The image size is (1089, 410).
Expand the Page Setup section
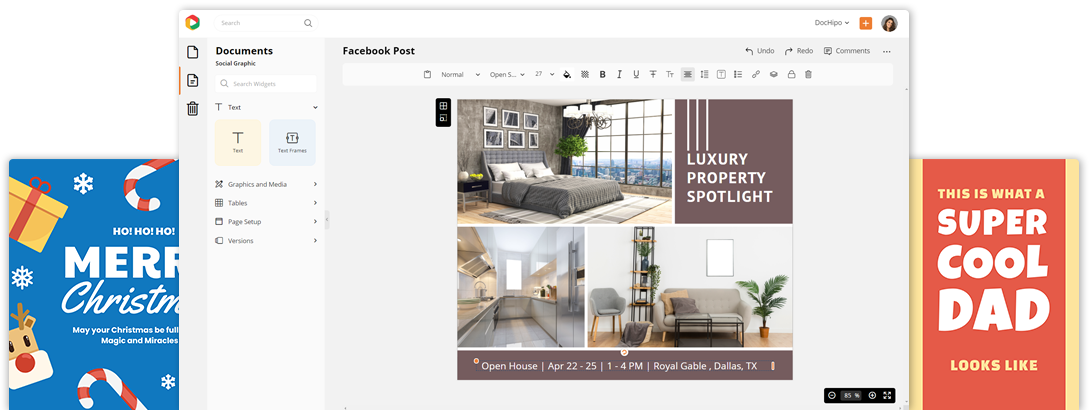click(266, 222)
